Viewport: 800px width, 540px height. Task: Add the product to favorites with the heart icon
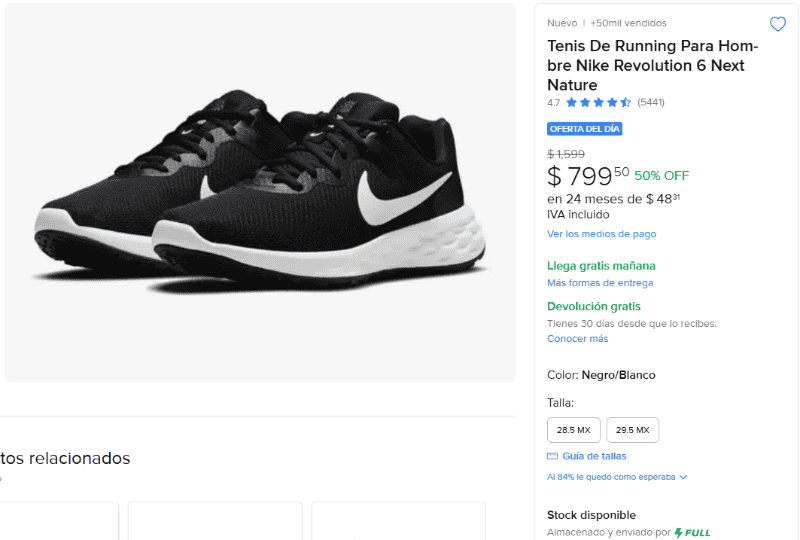point(777,24)
